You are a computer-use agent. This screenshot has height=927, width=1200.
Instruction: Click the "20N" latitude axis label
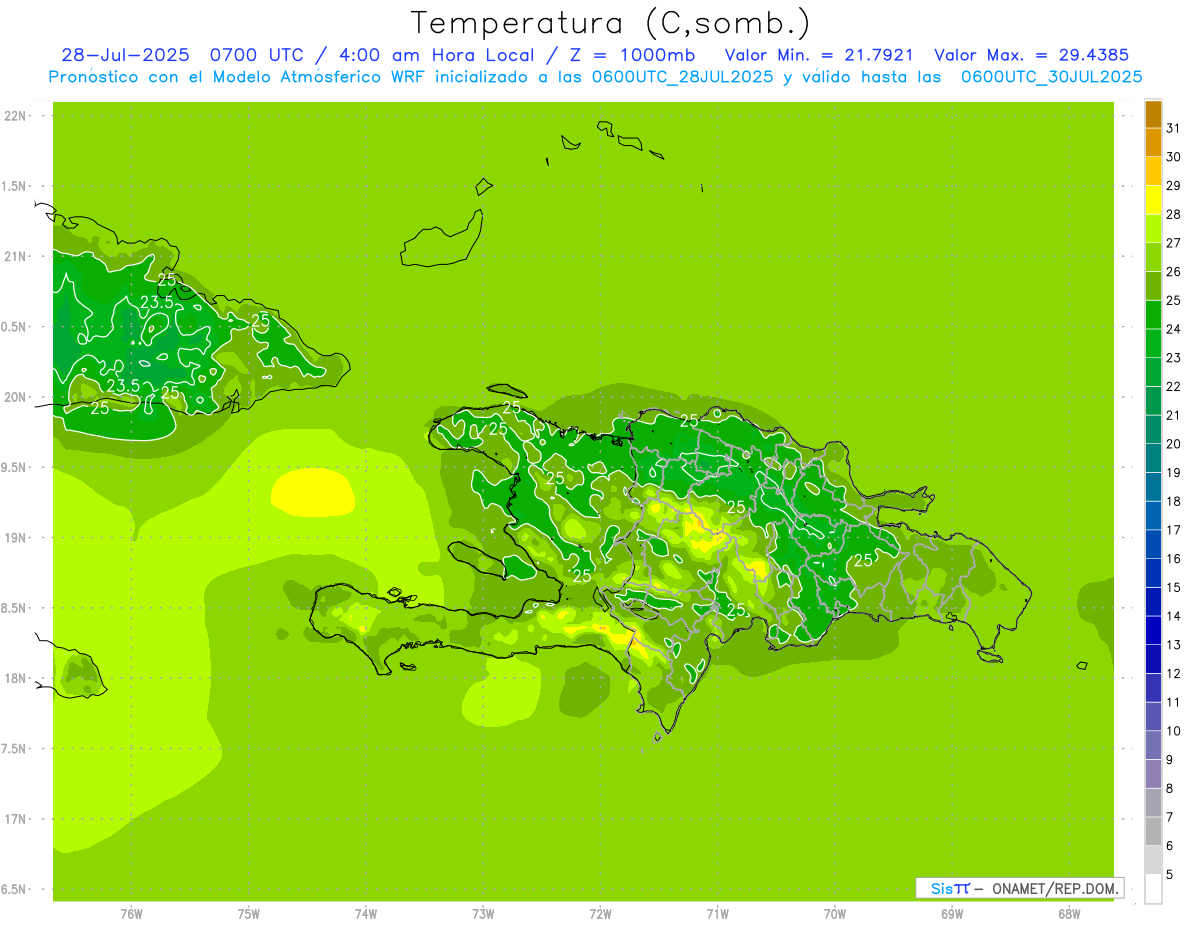15,397
